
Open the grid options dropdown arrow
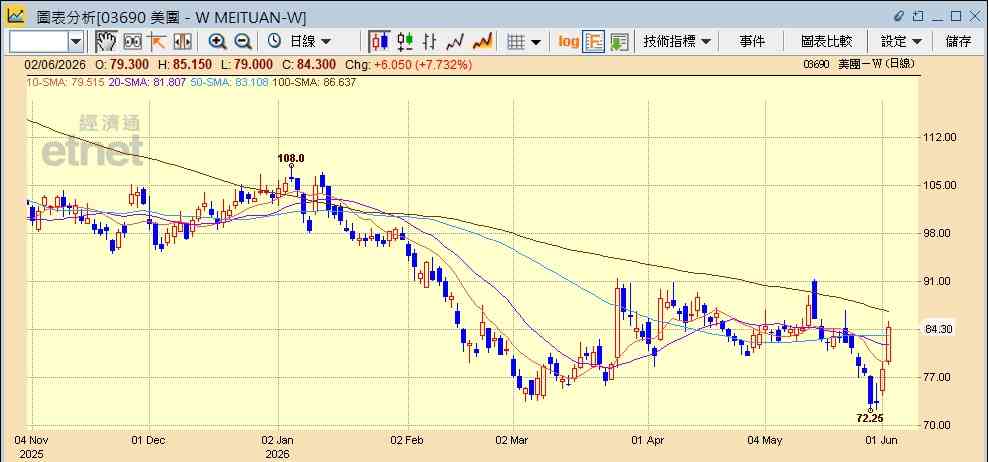click(x=535, y=42)
